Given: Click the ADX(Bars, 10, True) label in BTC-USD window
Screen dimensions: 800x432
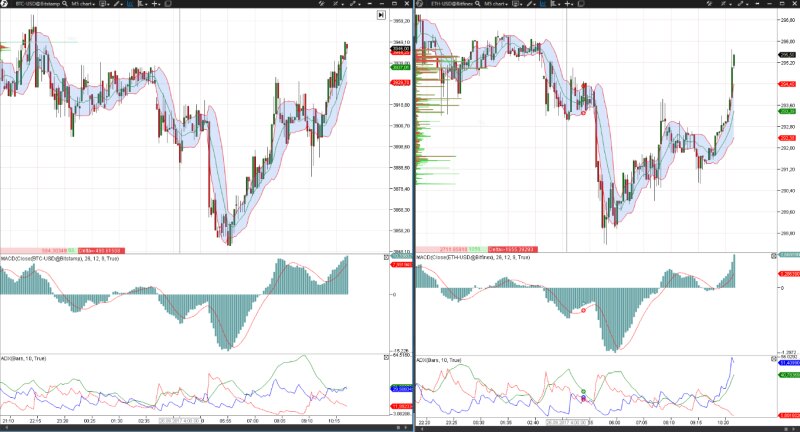Looking at the screenshot, I should (x=23, y=359).
